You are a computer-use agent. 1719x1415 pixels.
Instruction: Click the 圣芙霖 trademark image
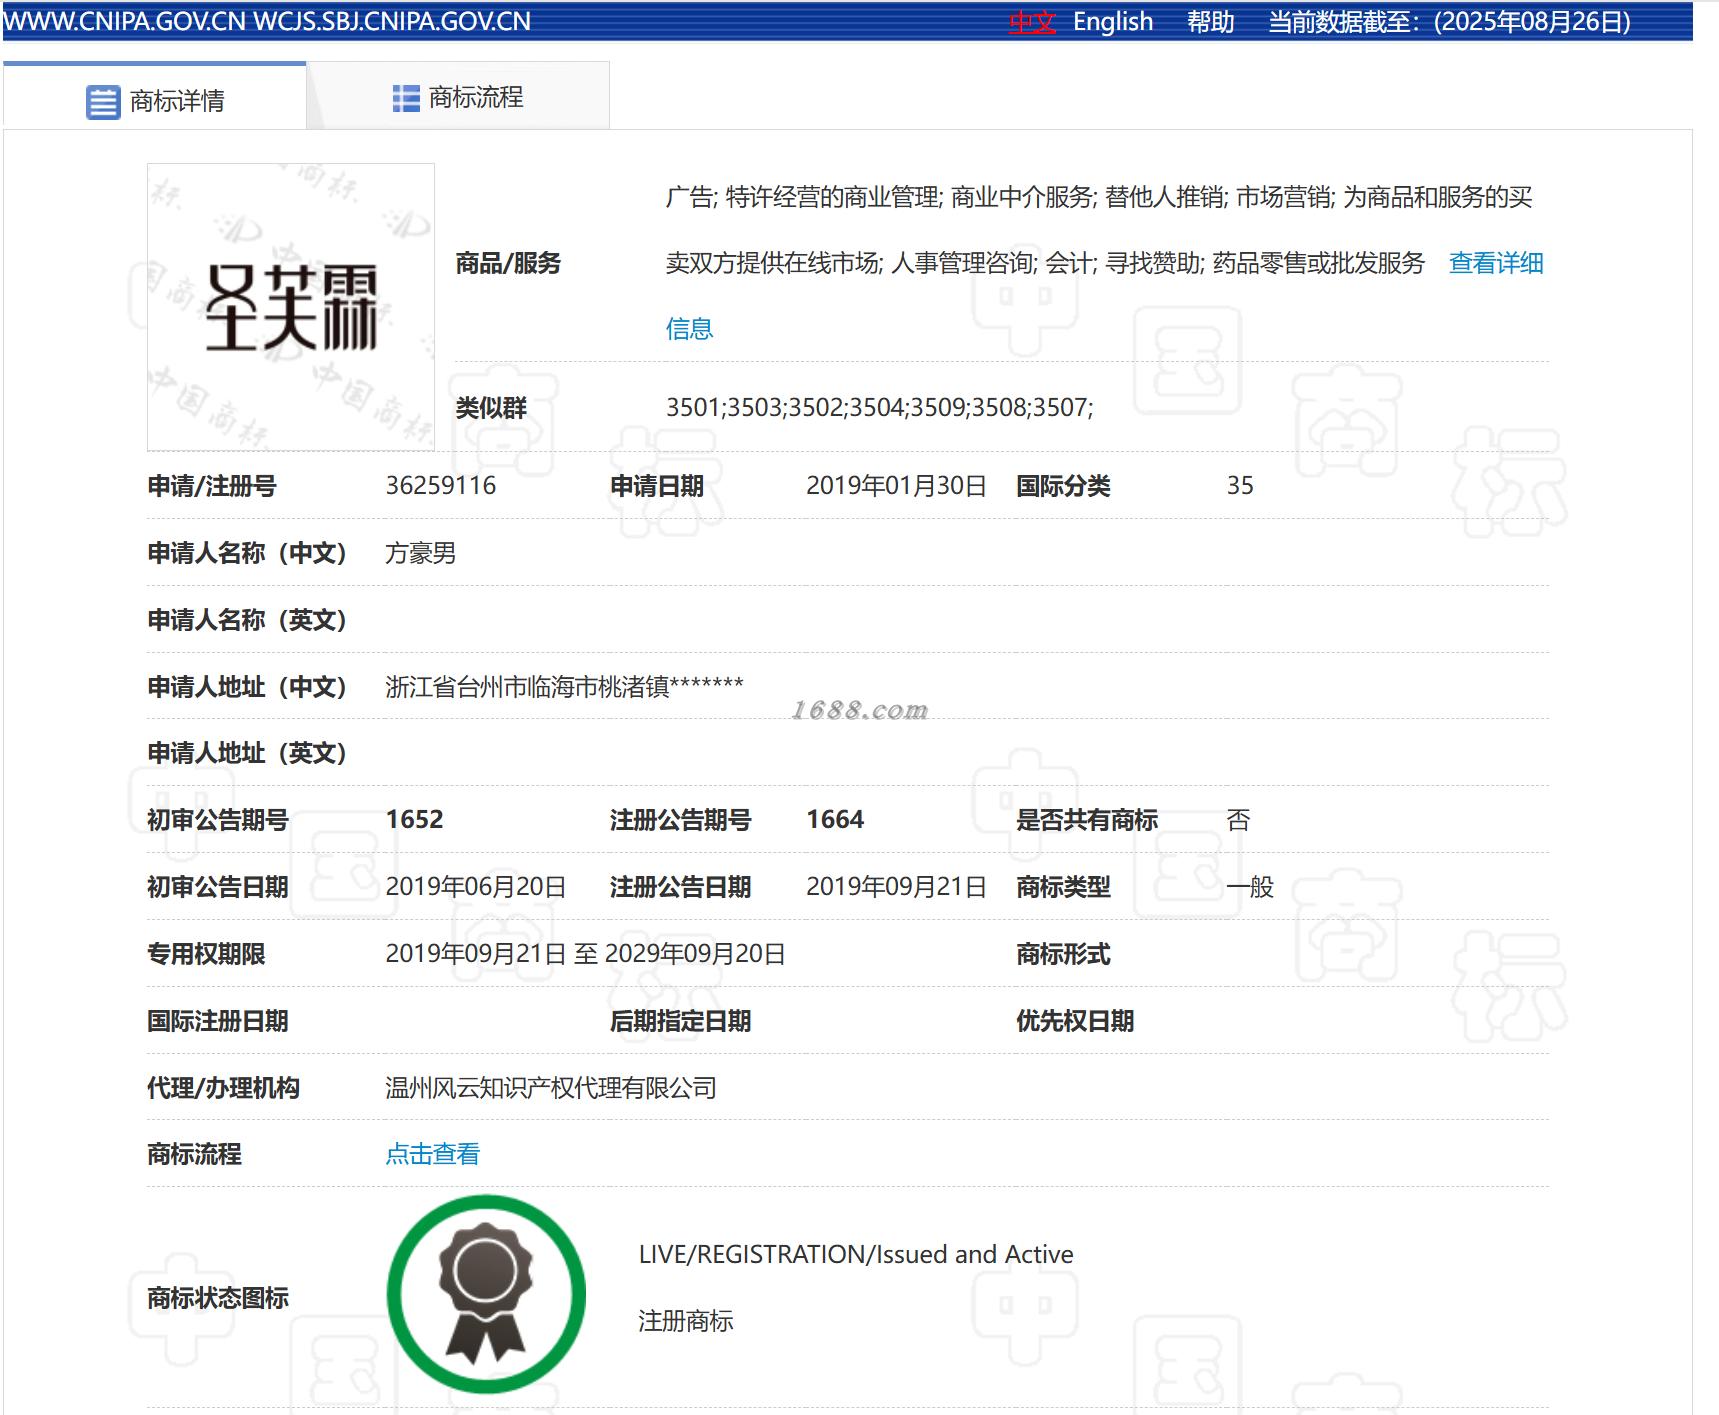point(291,307)
